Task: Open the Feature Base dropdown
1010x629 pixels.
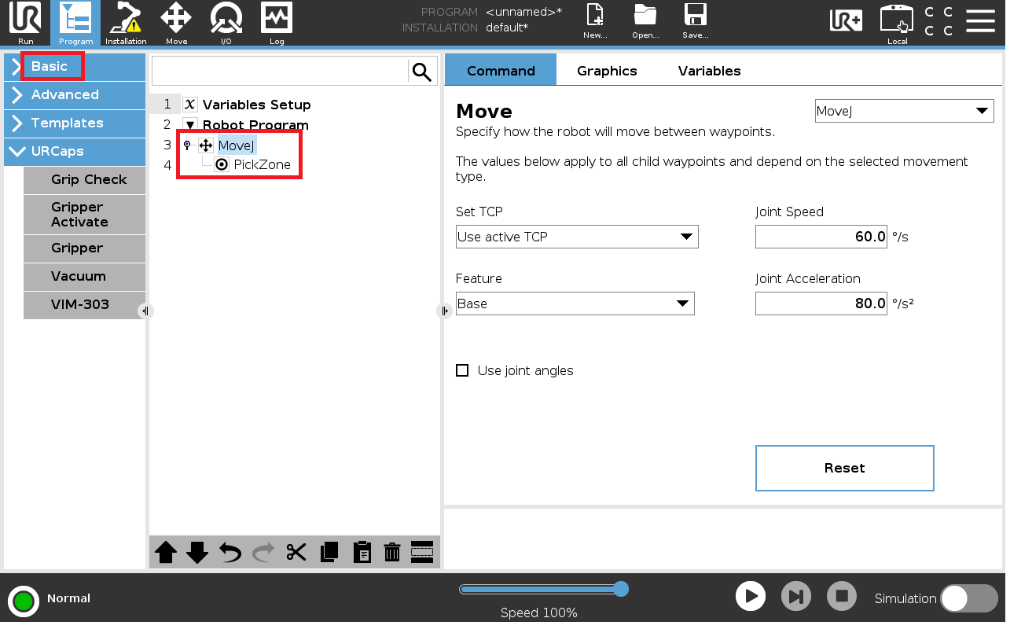Action: pyautogui.click(x=575, y=304)
